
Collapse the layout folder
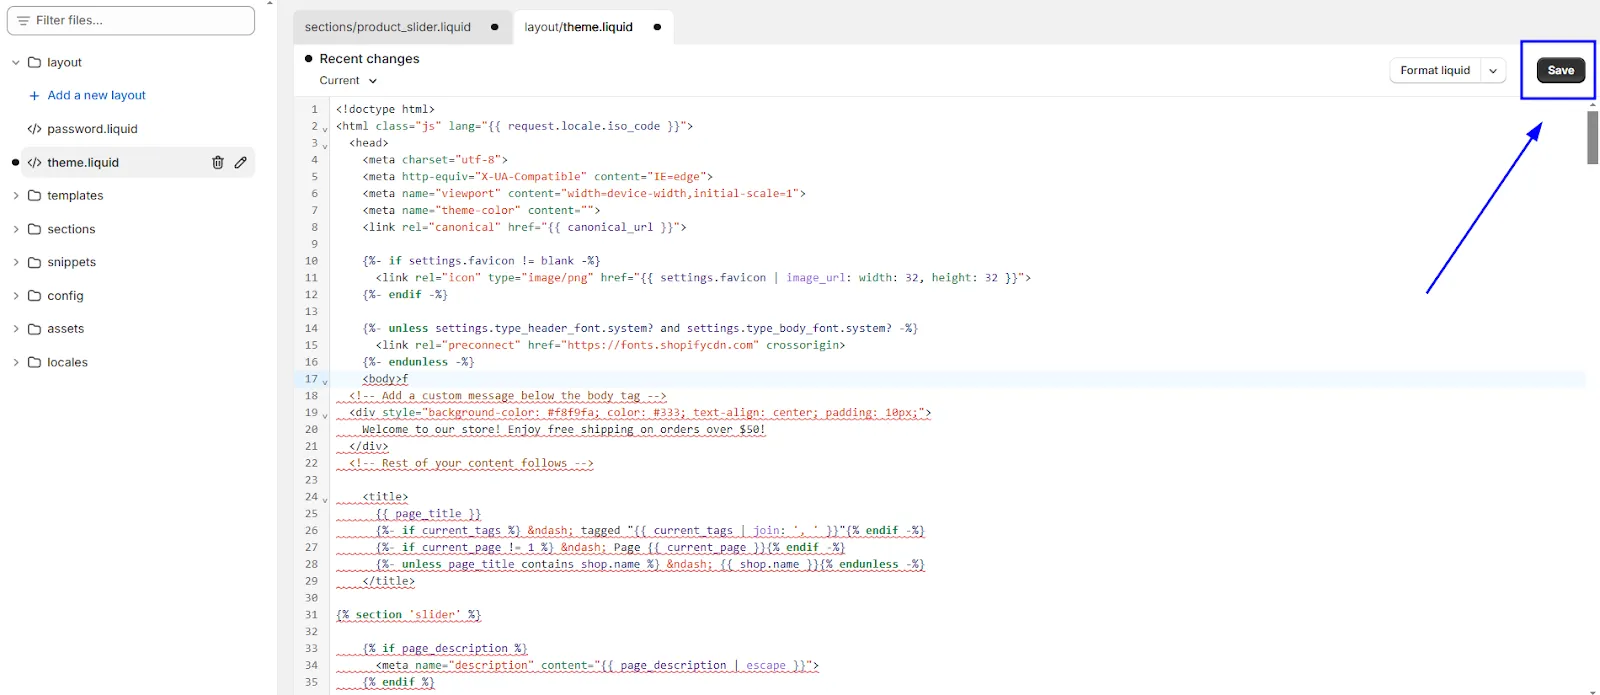pos(16,62)
